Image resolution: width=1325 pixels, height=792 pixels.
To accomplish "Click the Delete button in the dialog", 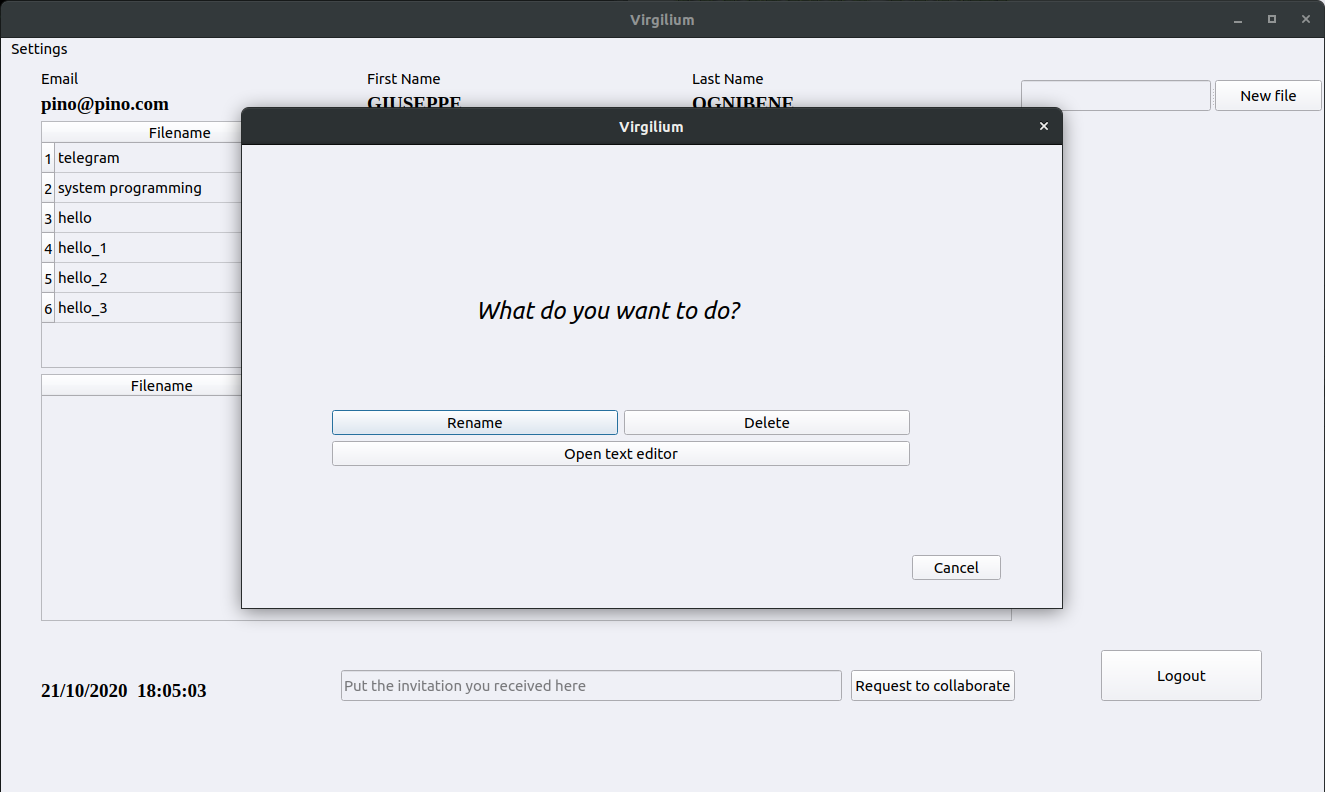I will point(767,423).
